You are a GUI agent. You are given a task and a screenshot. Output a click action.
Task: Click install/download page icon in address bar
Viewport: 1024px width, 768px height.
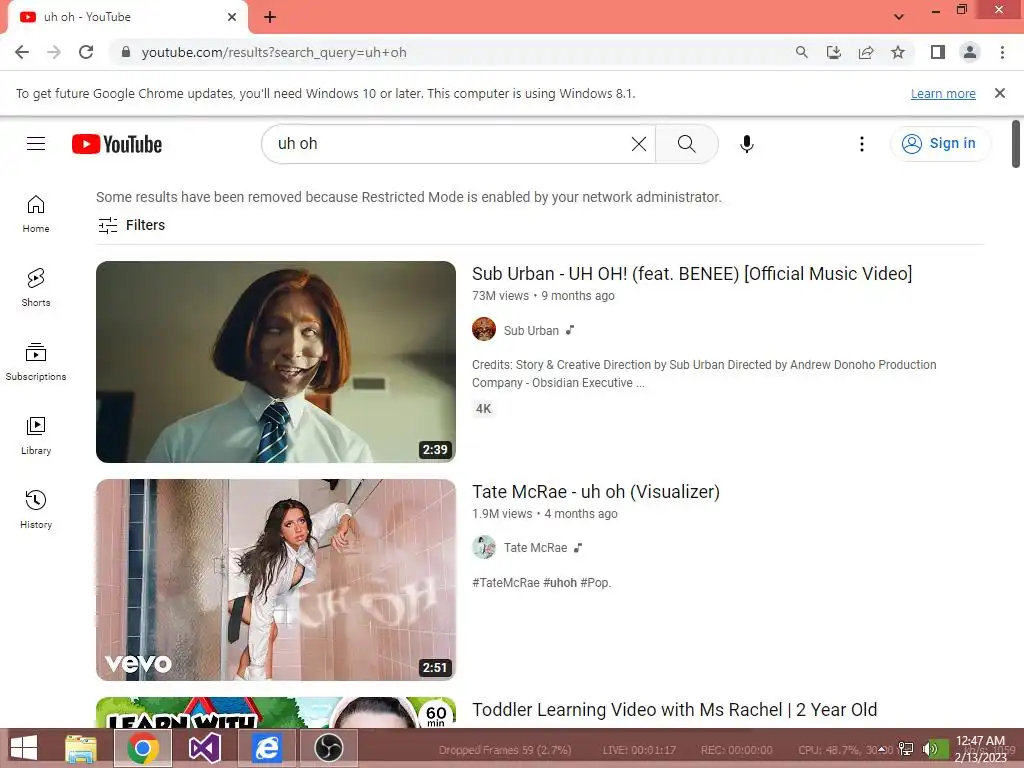click(833, 52)
